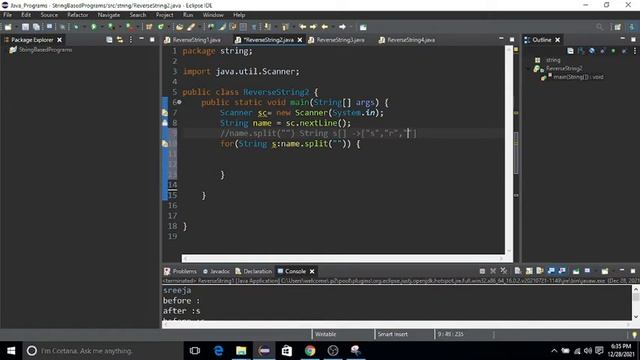Click the Clear Console icon

click(x=518, y=271)
